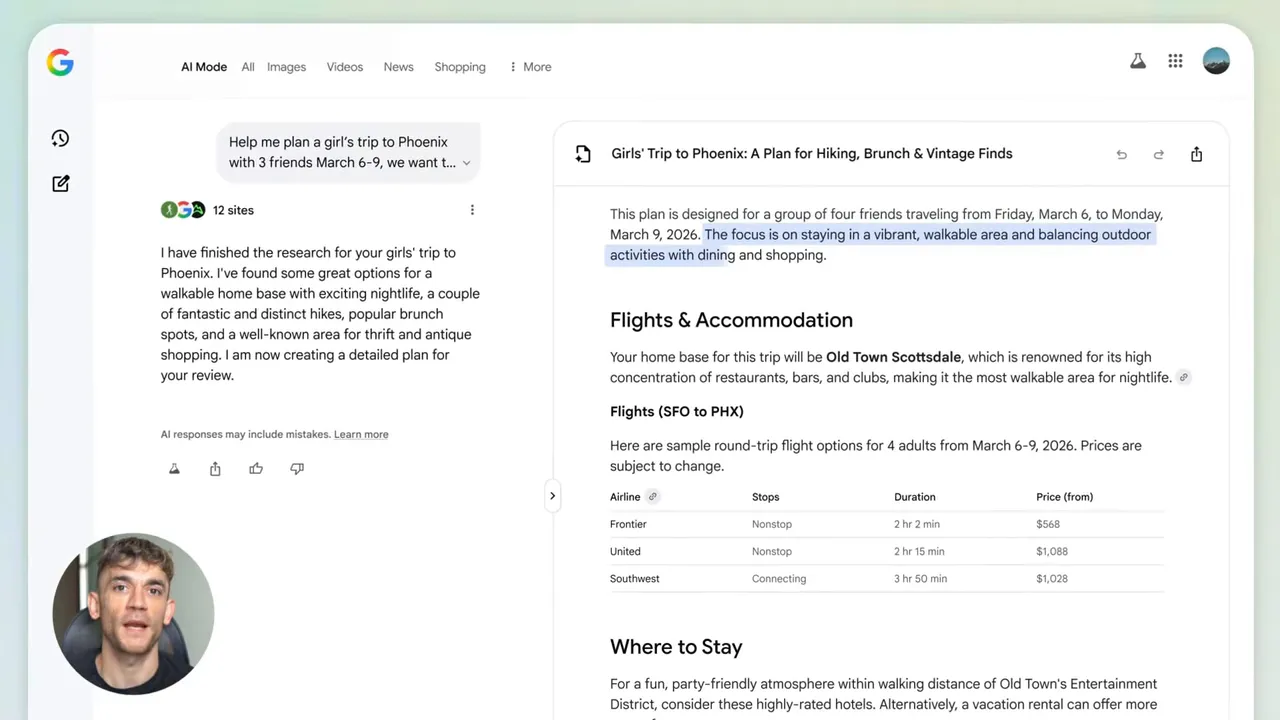This screenshot has height=720, width=1280.
Task: Click the presenter webcam thumbnail
Action: [133, 614]
